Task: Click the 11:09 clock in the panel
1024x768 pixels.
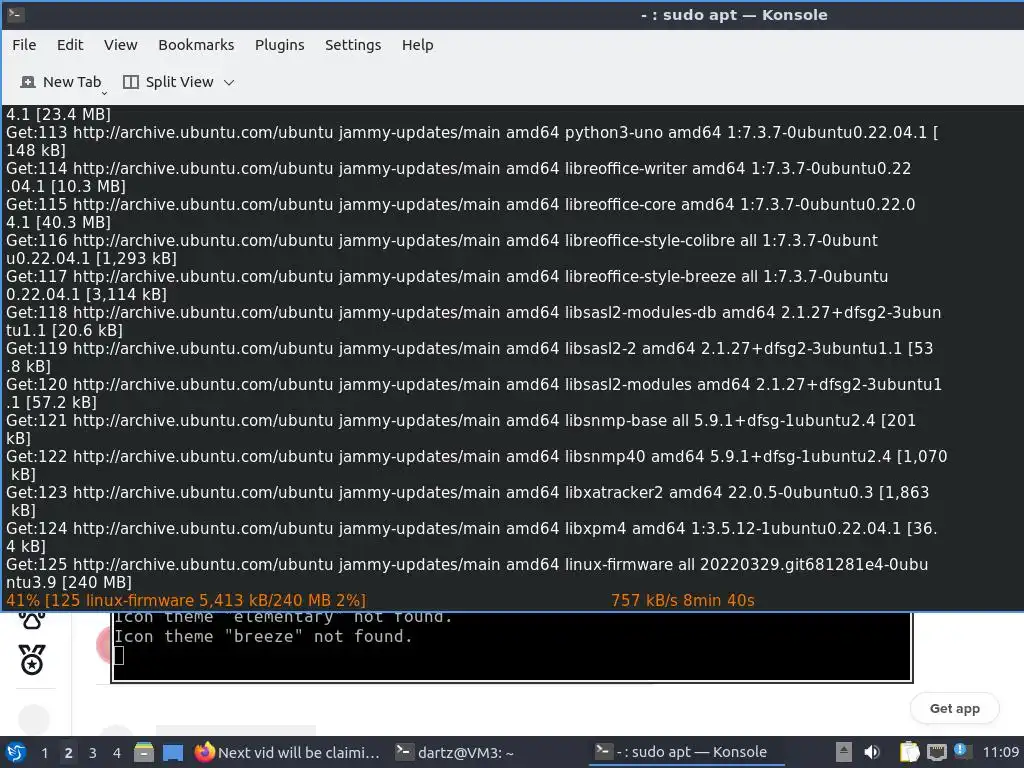Action: pos(1001,752)
